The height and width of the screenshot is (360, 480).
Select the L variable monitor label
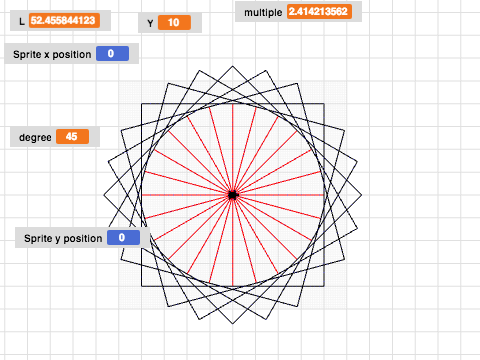click(x=22, y=21)
